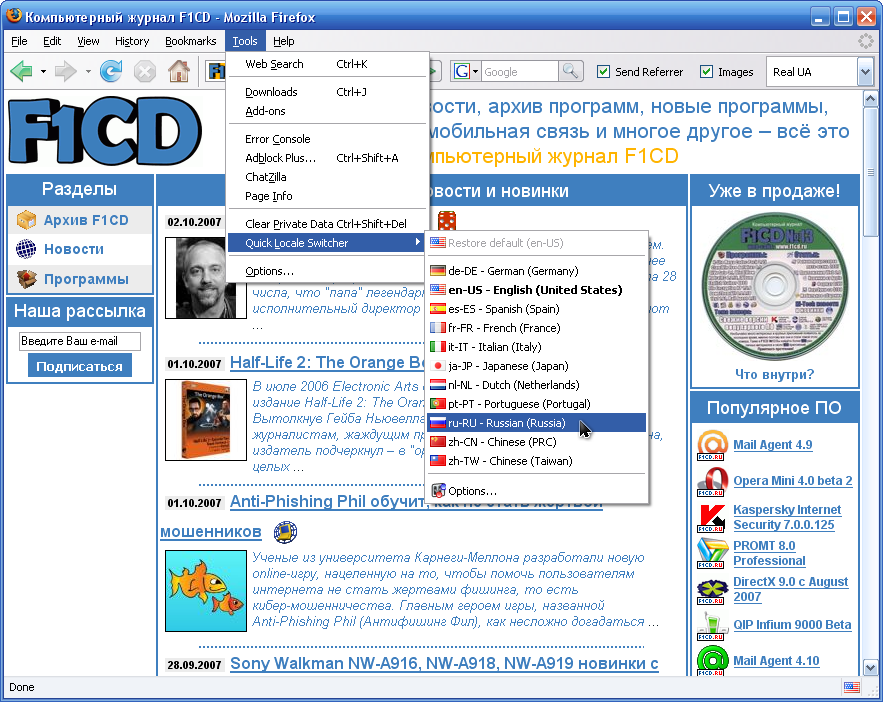Open the search engine dropdown arrow

pos(475,71)
